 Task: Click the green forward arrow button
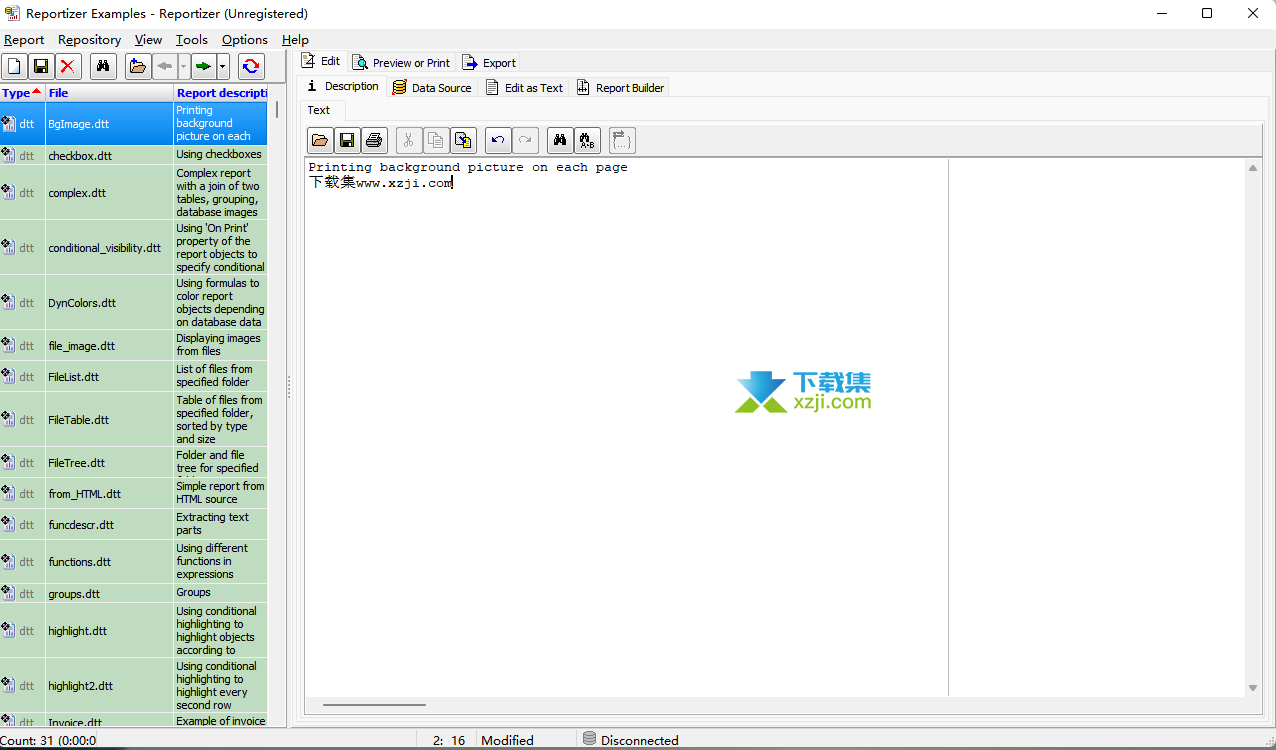pyautogui.click(x=203, y=67)
